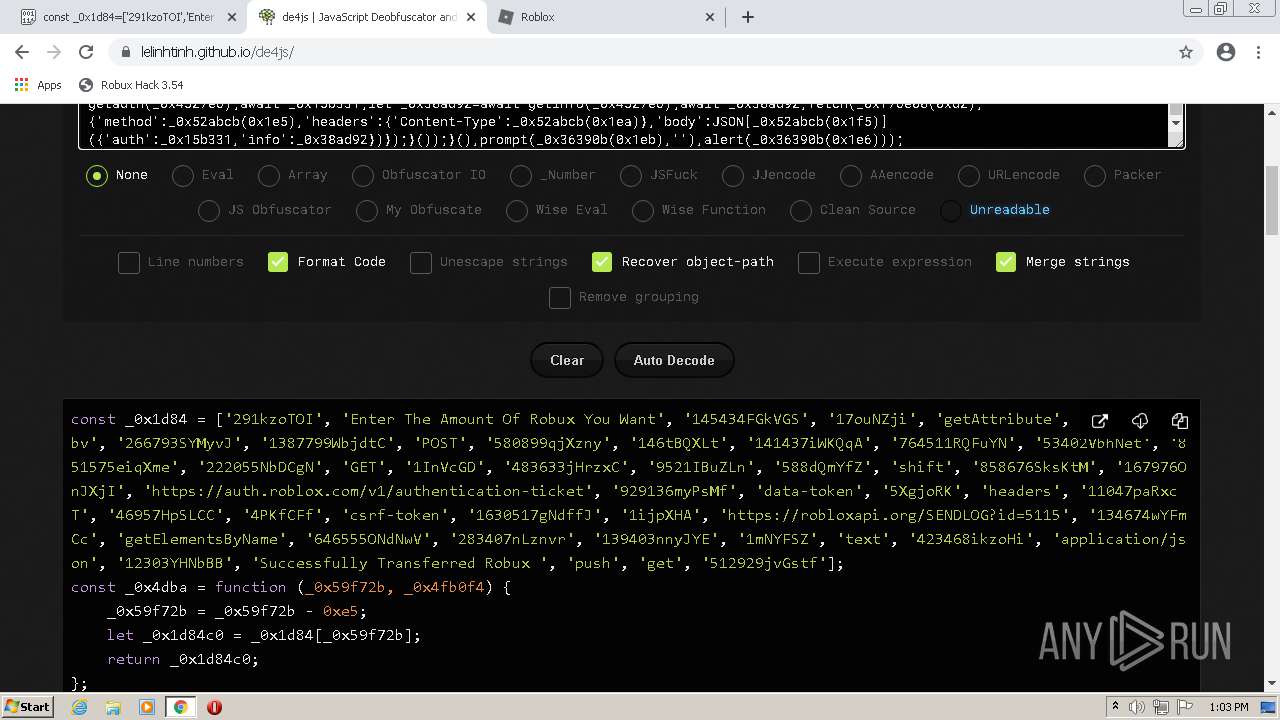Toggle Recover object-path checkbox
Image resolution: width=1280 pixels, height=720 pixels.
pyautogui.click(x=602, y=262)
